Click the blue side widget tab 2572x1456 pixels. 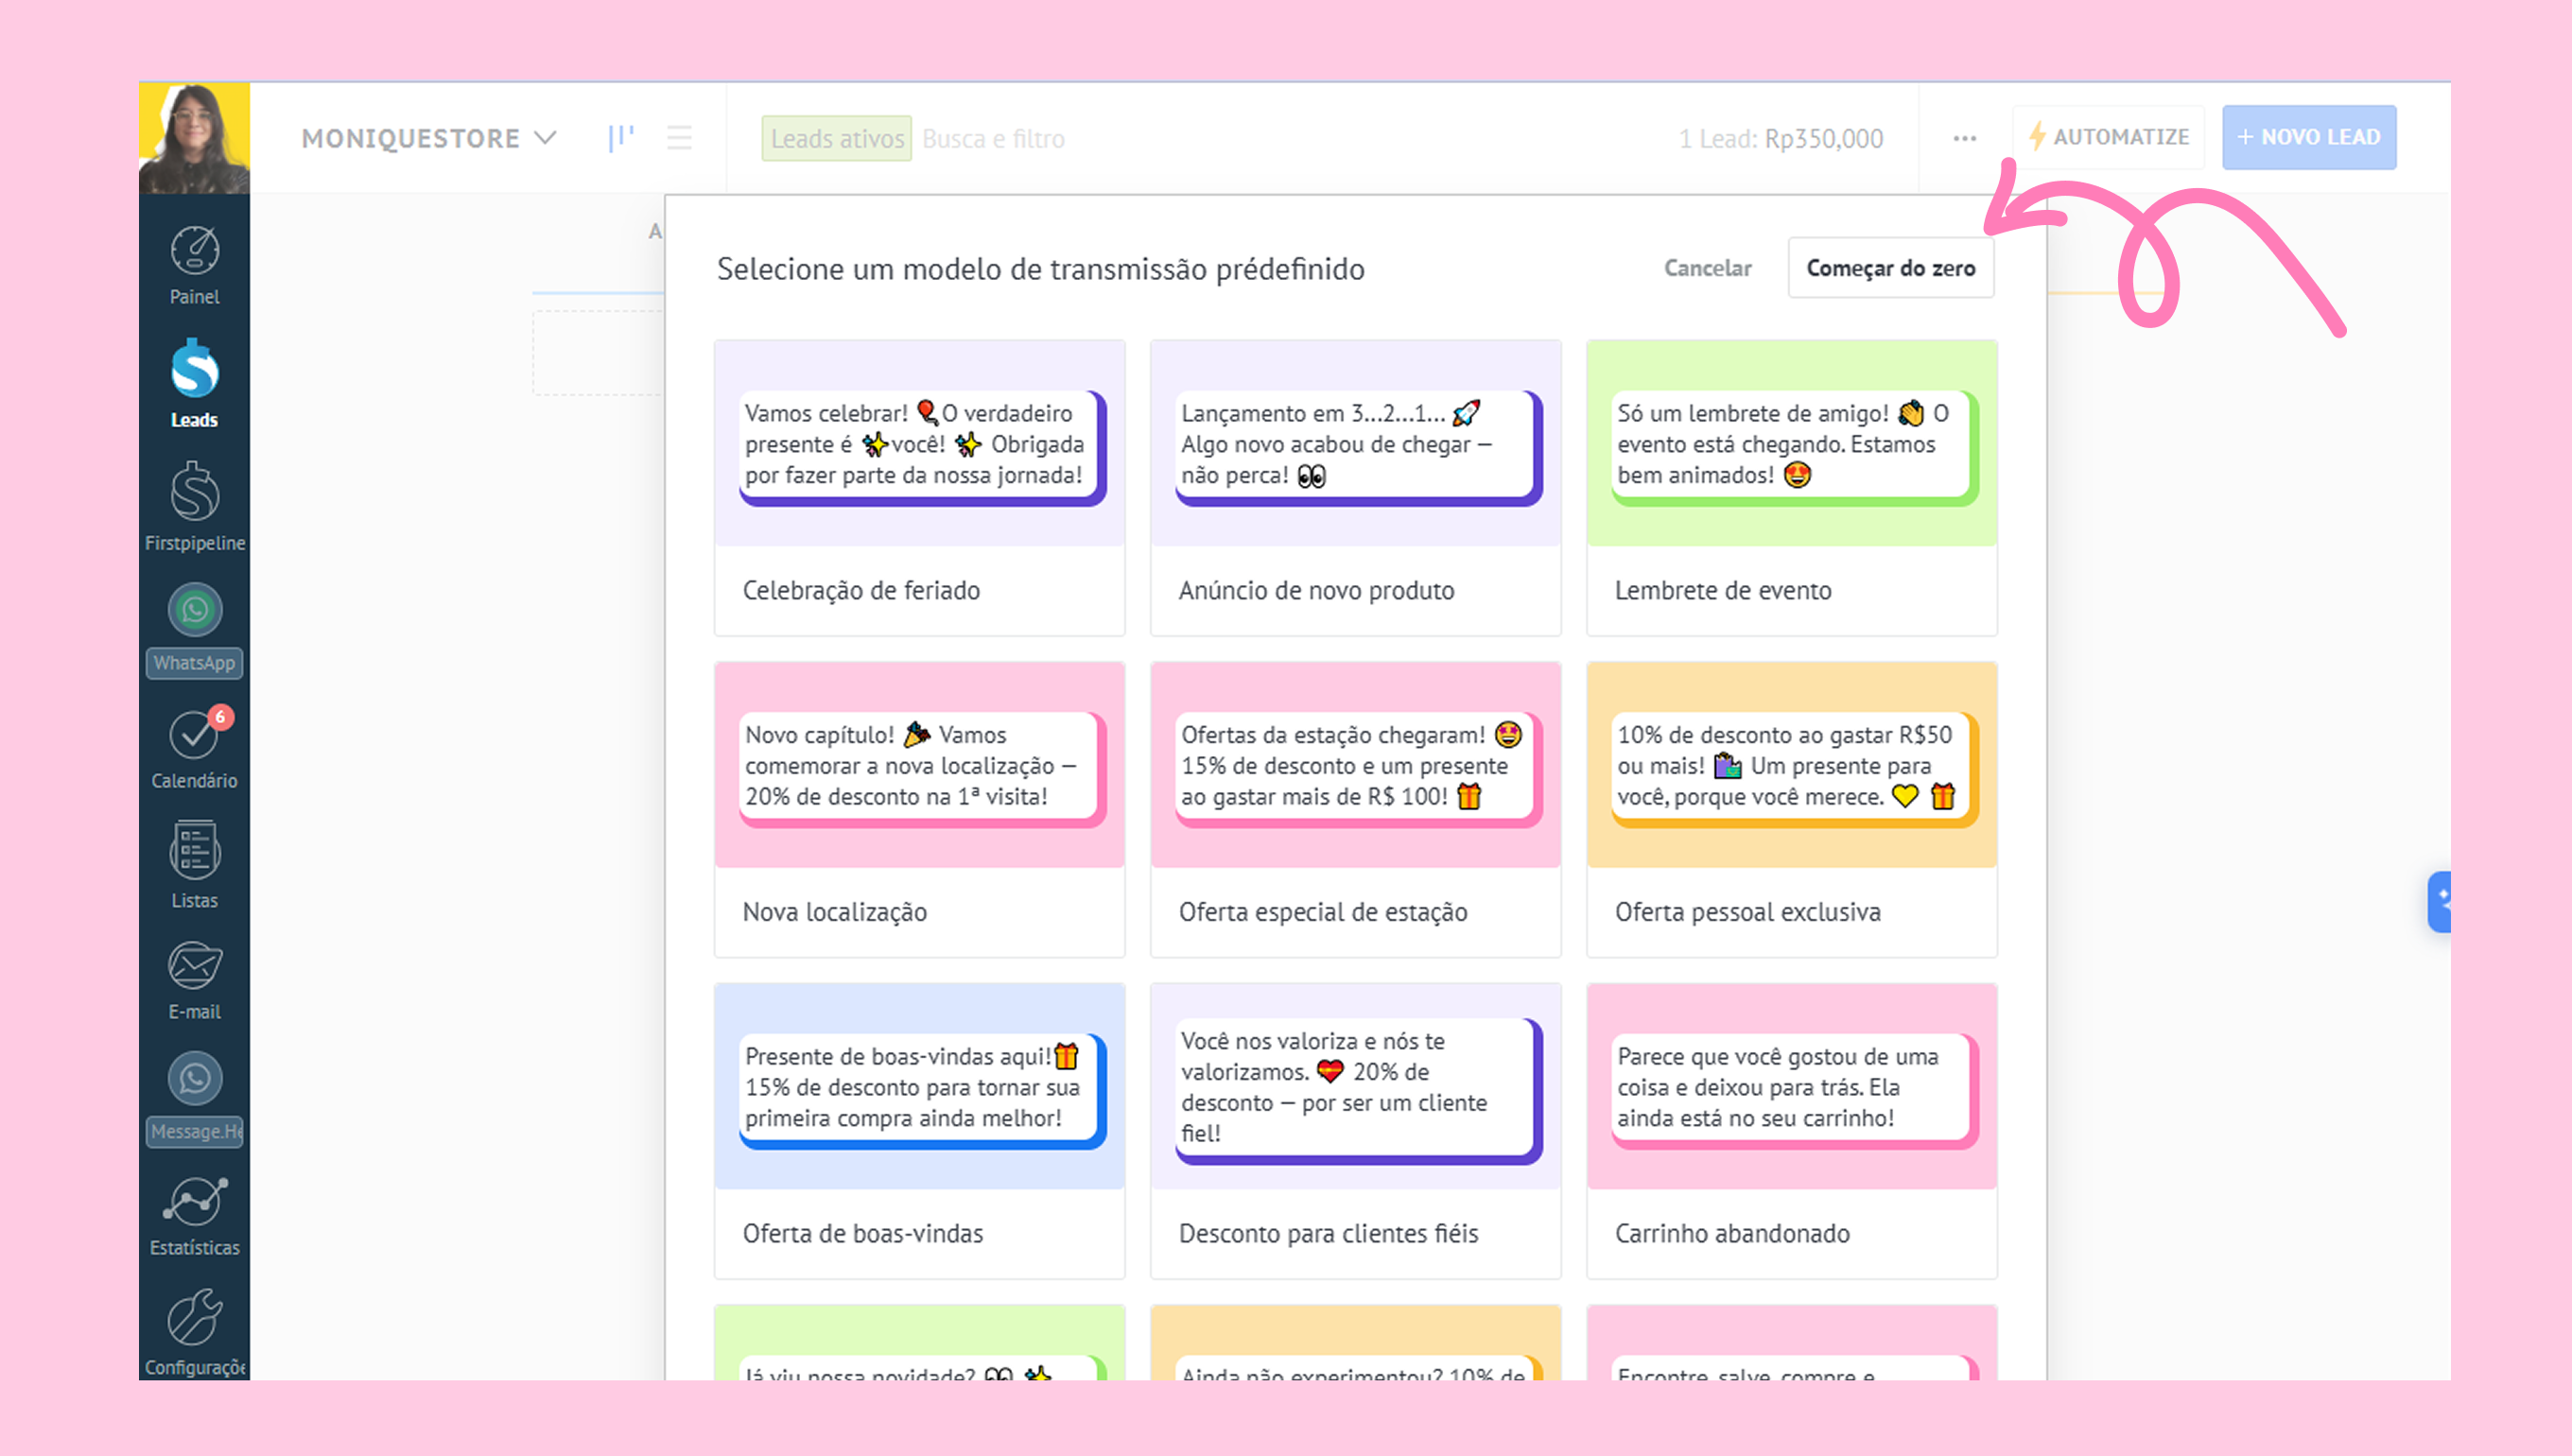click(2439, 902)
